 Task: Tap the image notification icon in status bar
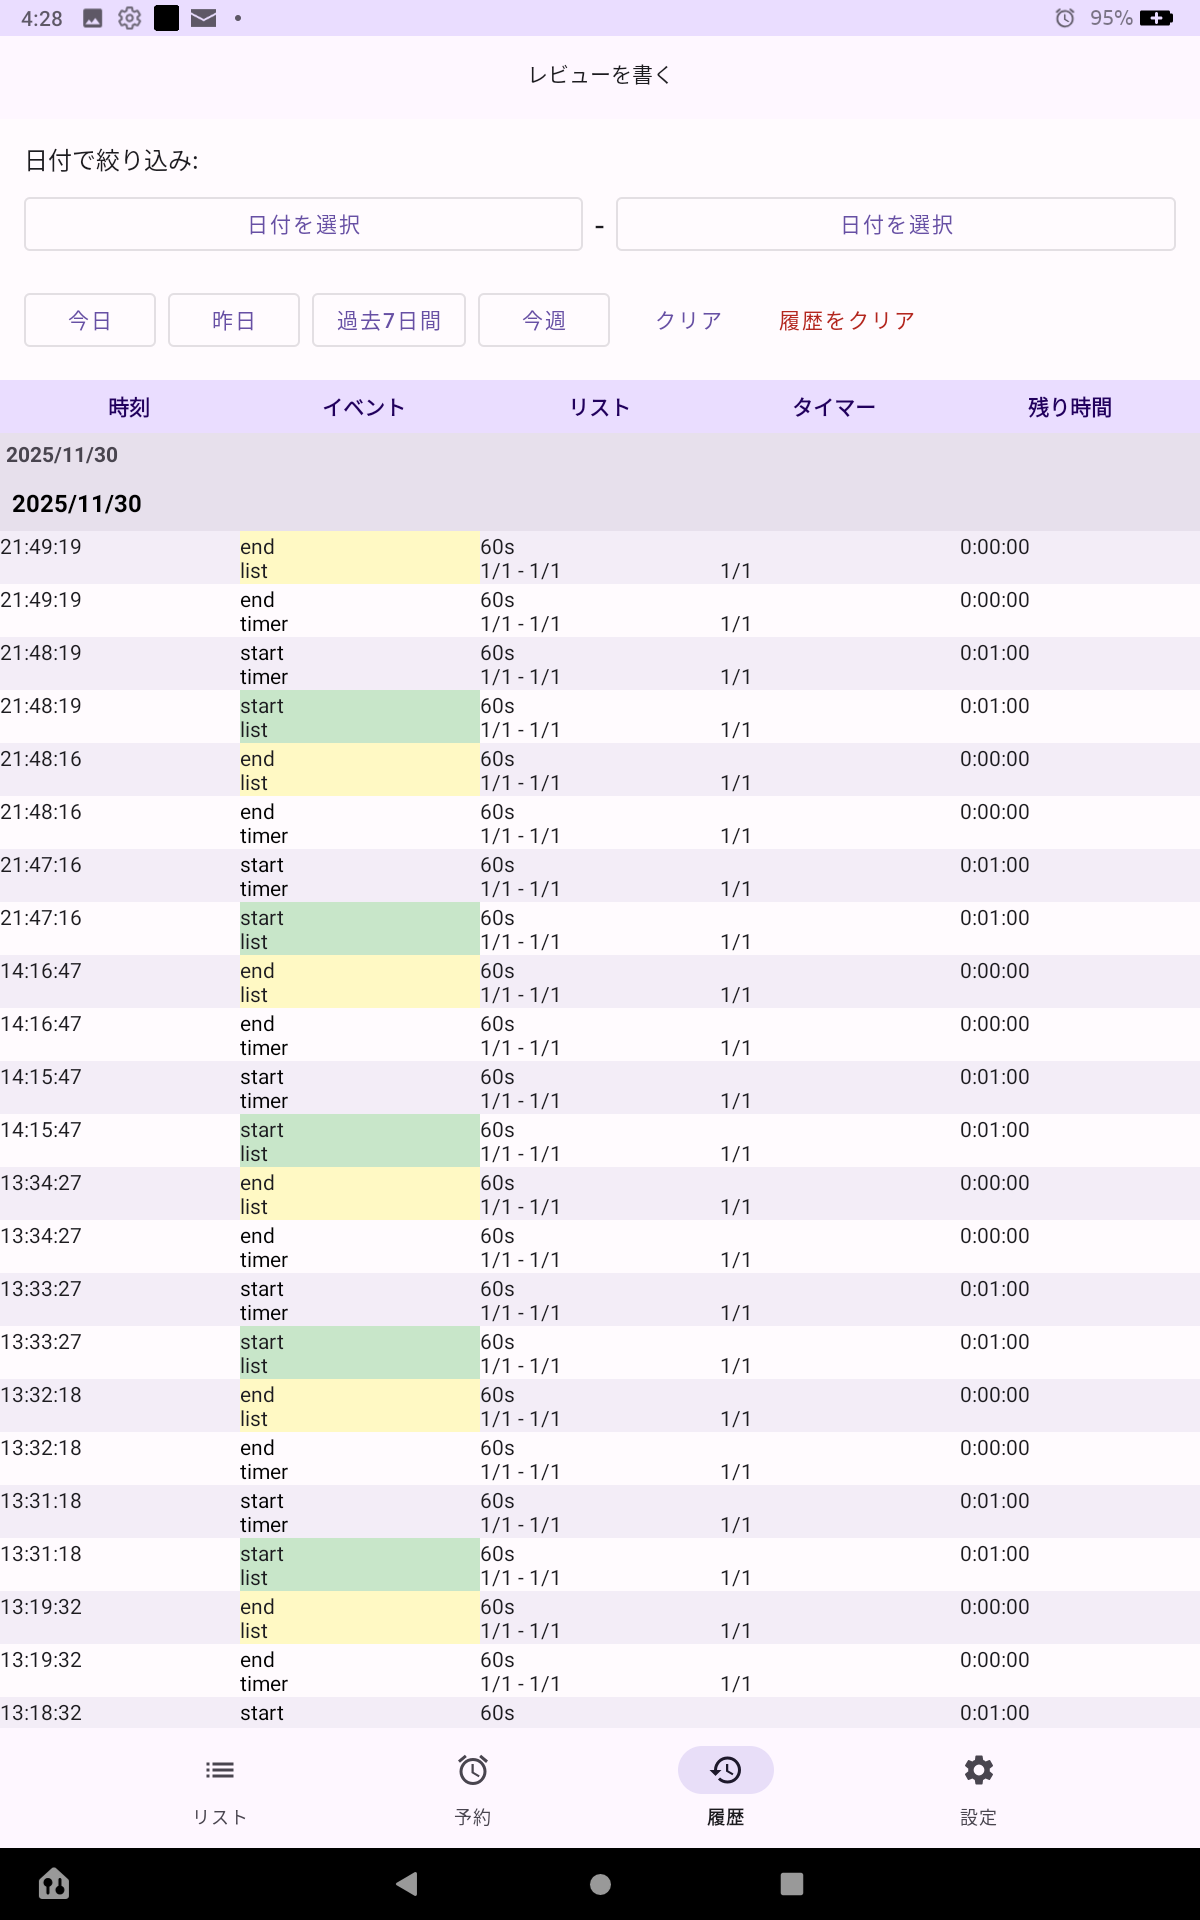point(93,18)
